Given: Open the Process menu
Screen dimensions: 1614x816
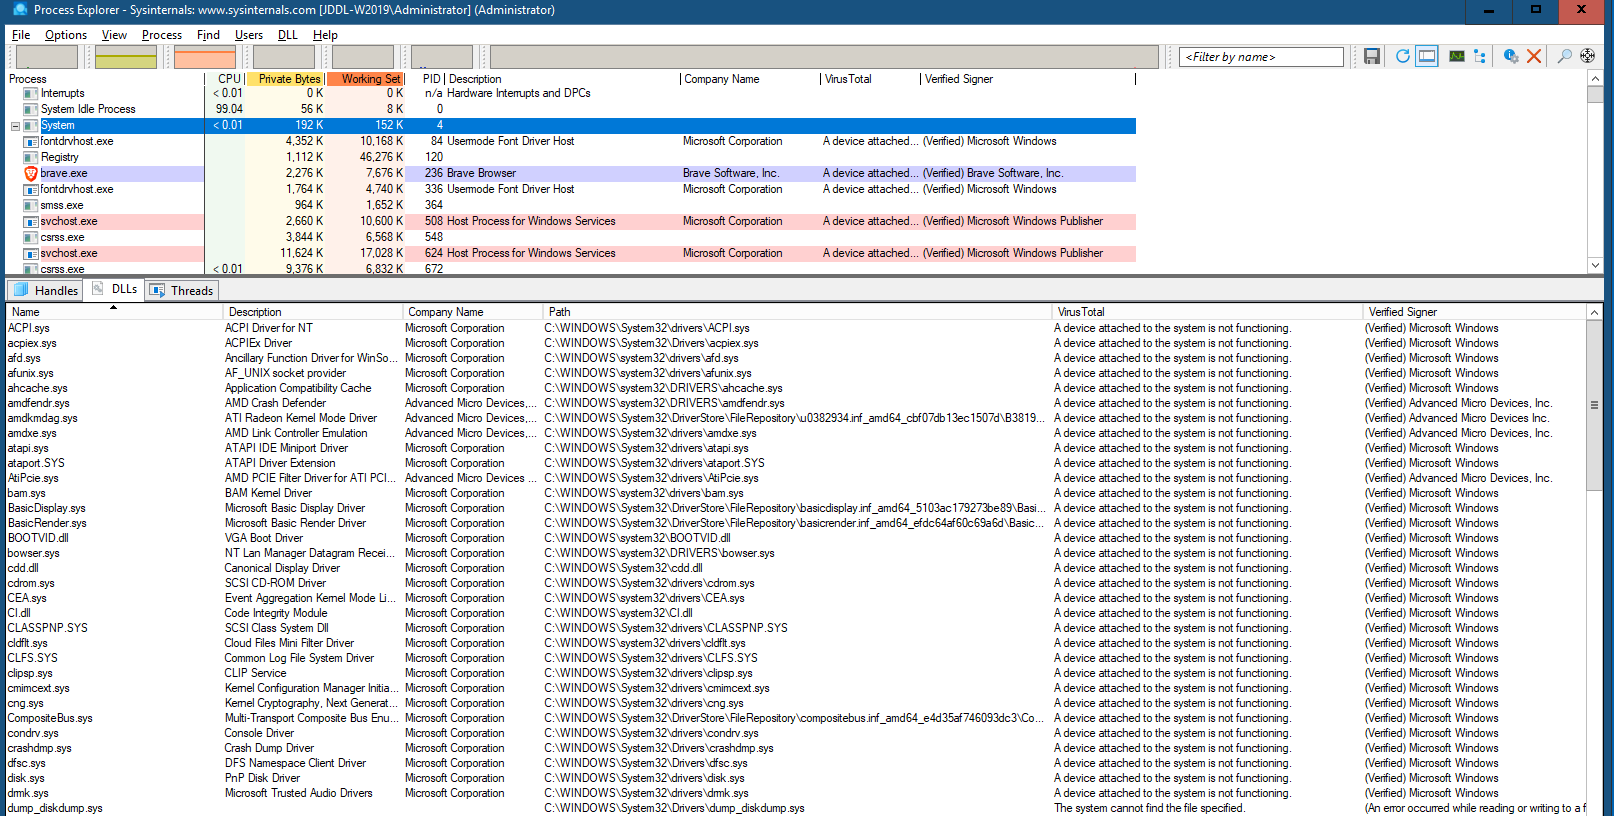Looking at the screenshot, I should [x=162, y=35].
